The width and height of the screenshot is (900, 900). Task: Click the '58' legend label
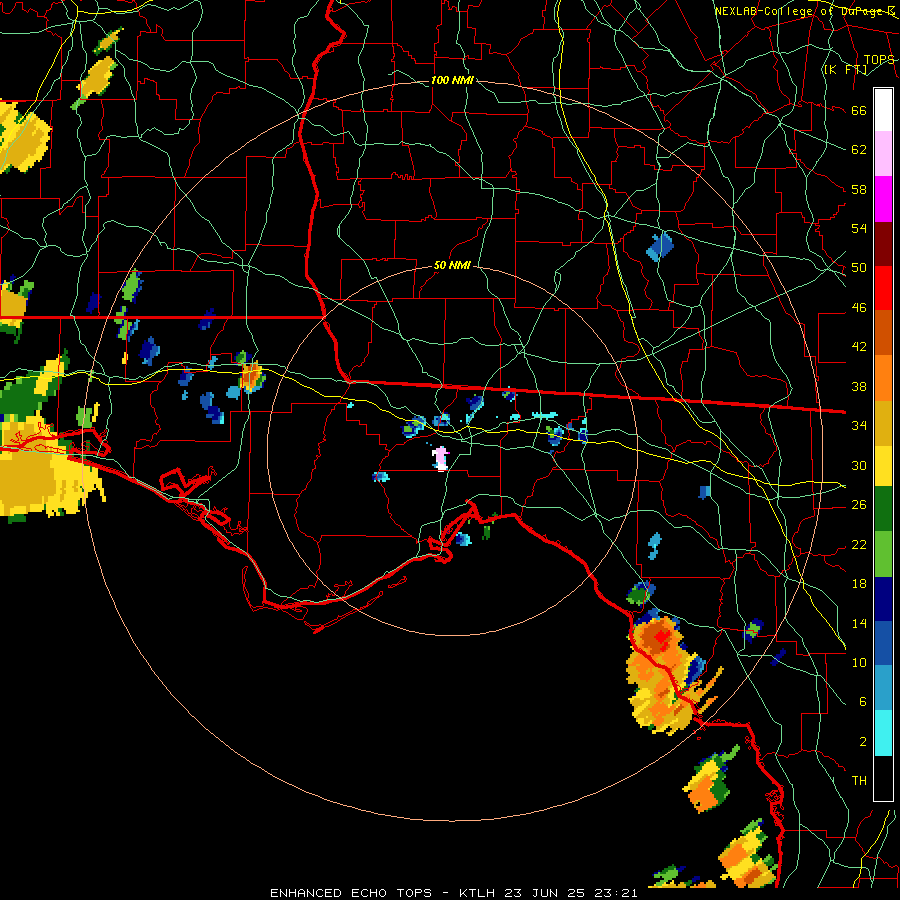pos(859,189)
